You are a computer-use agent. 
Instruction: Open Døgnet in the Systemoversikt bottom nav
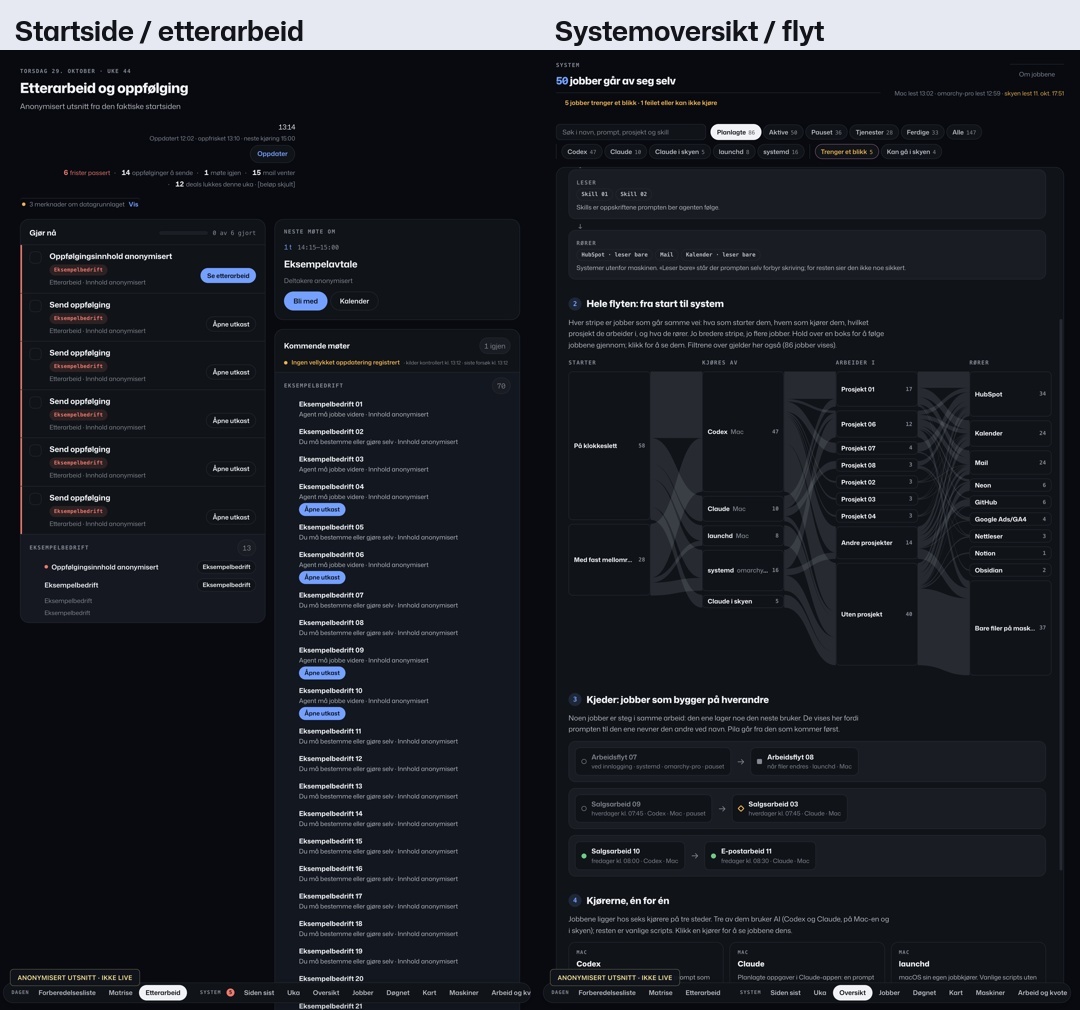coord(924,993)
